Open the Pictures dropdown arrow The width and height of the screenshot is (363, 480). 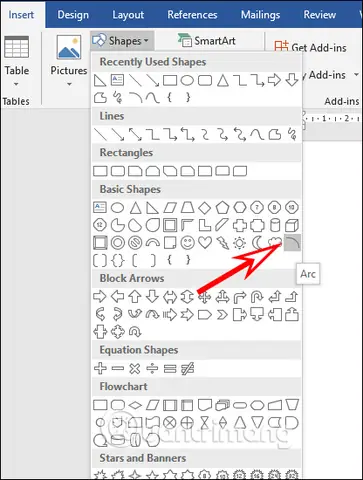69,84
